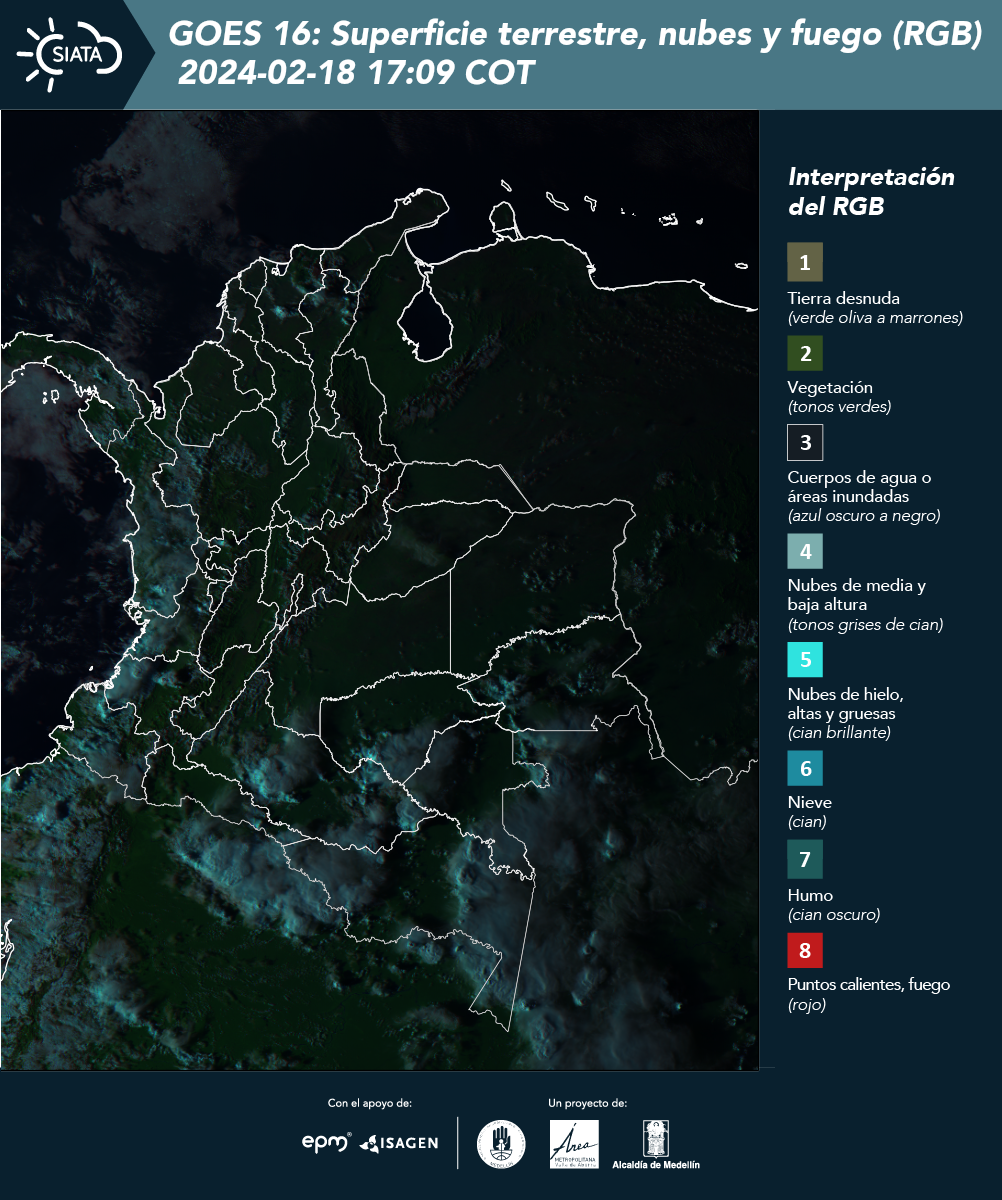Click the Área Metropolitana logo
1002x1200 pixels.
pos(575,1144)
